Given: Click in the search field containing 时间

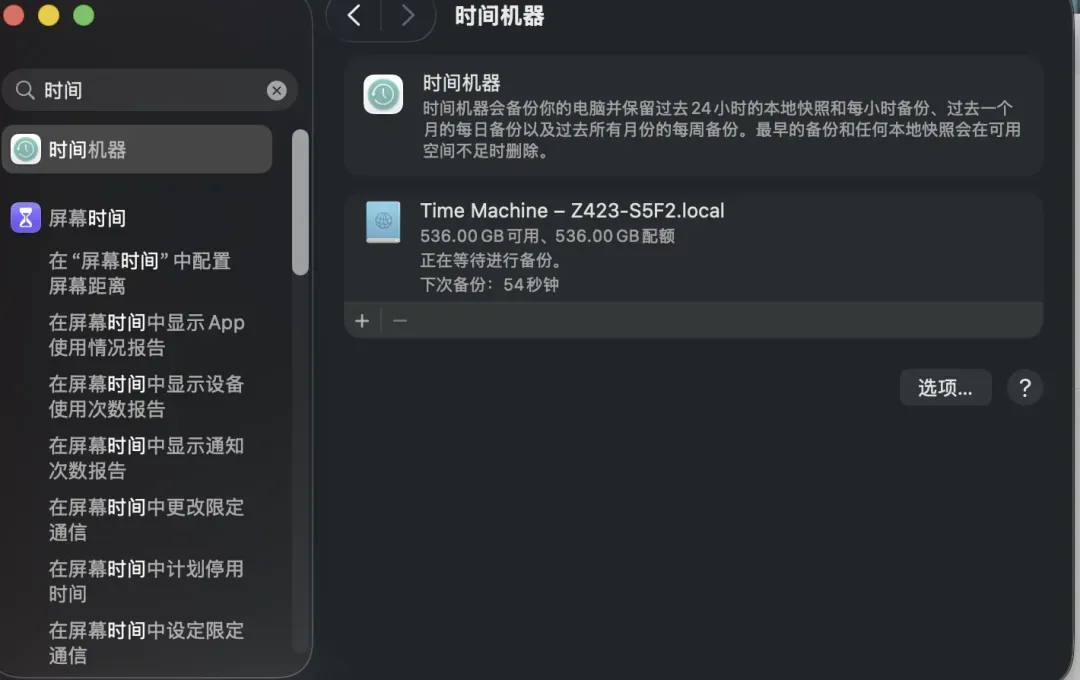Looking at the screenshot, I should pos(150,91).
